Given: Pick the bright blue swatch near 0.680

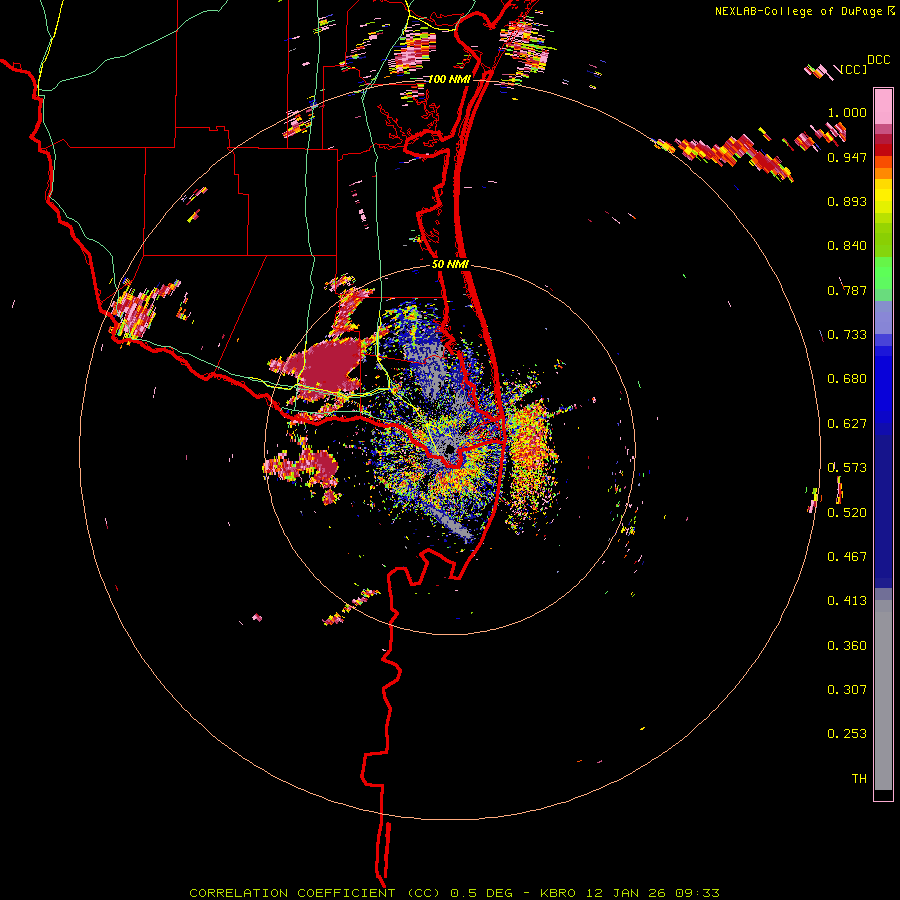Looking at the screenshot, I should click(883, 385).
